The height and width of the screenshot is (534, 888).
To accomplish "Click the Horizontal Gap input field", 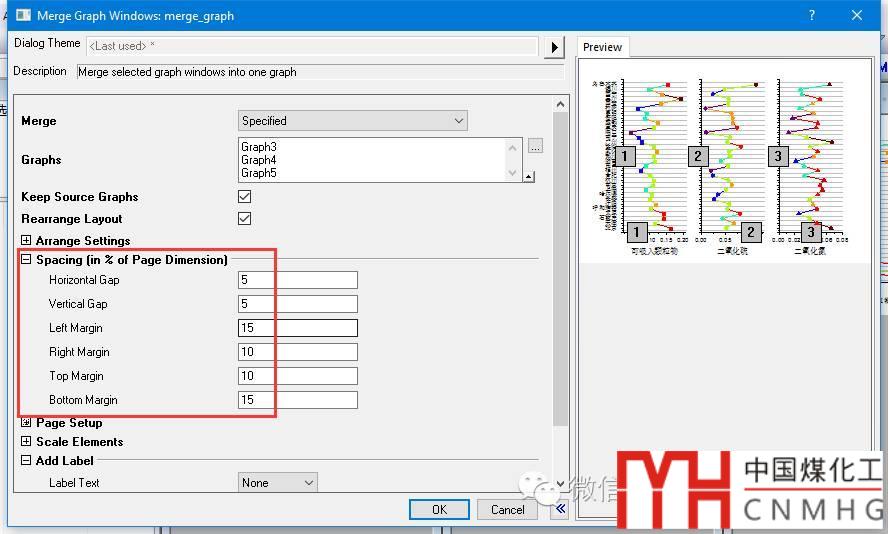I will pyautogui.click(x=298, y=280).
